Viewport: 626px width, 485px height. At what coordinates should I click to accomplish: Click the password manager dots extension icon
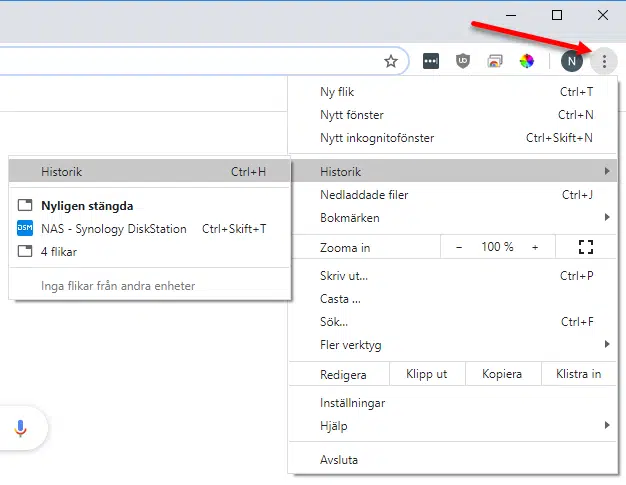tap(430, 61)
